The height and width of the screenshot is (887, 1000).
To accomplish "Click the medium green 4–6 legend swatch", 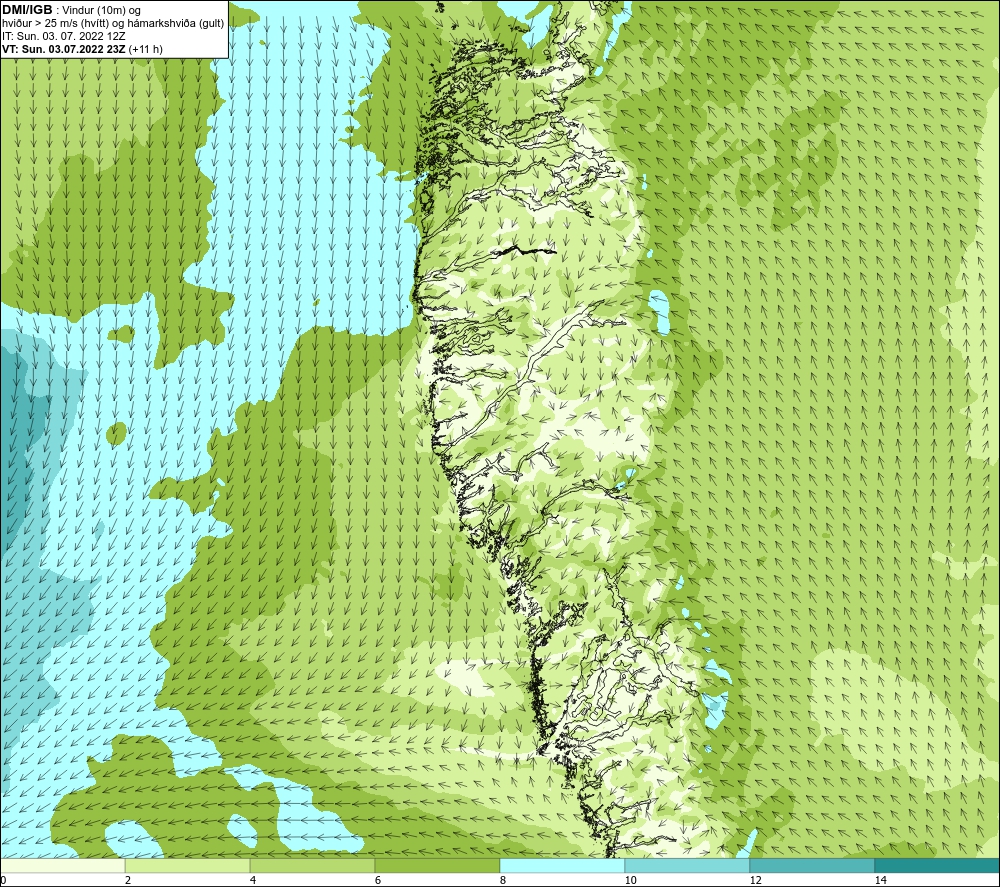I will 312,866.
